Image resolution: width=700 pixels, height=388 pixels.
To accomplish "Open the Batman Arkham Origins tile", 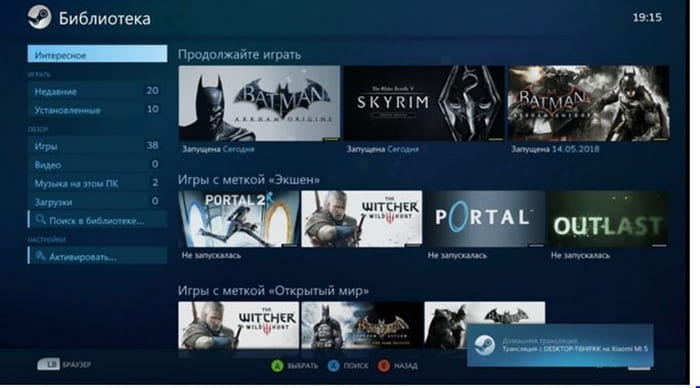I will tap(259, 104).
